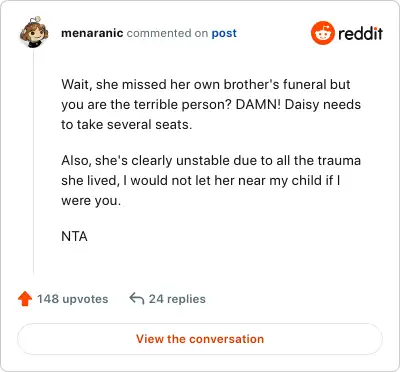400x372 pixels.
Task: Open the '24 replies' label
Action: coord(177,299)
